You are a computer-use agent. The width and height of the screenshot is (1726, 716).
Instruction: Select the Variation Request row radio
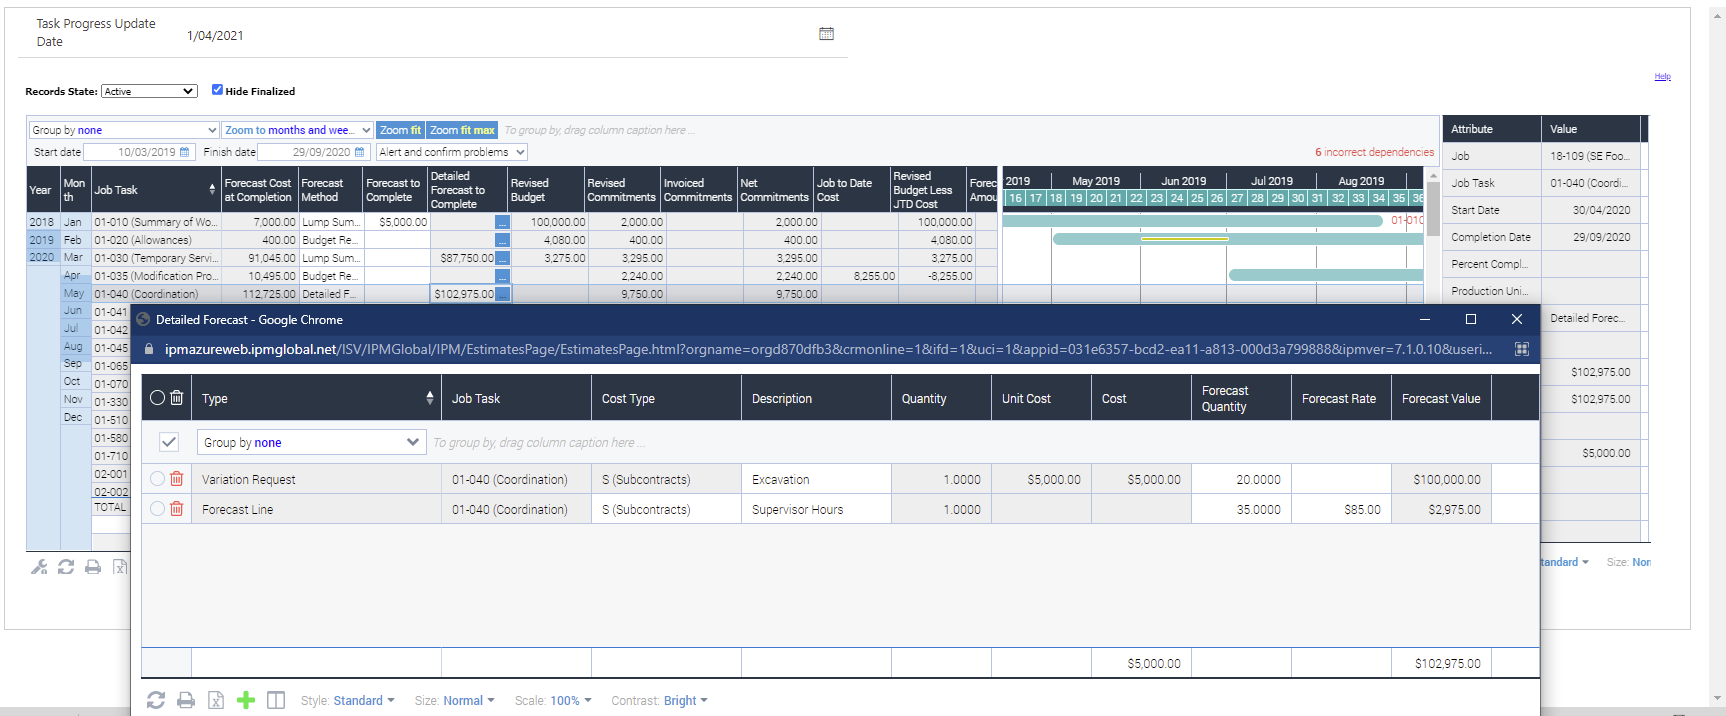click(x=157, y=479)
